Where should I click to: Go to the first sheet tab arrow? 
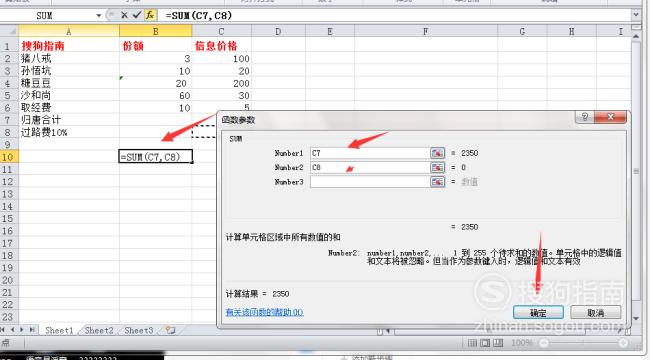[x=3, y=330]
